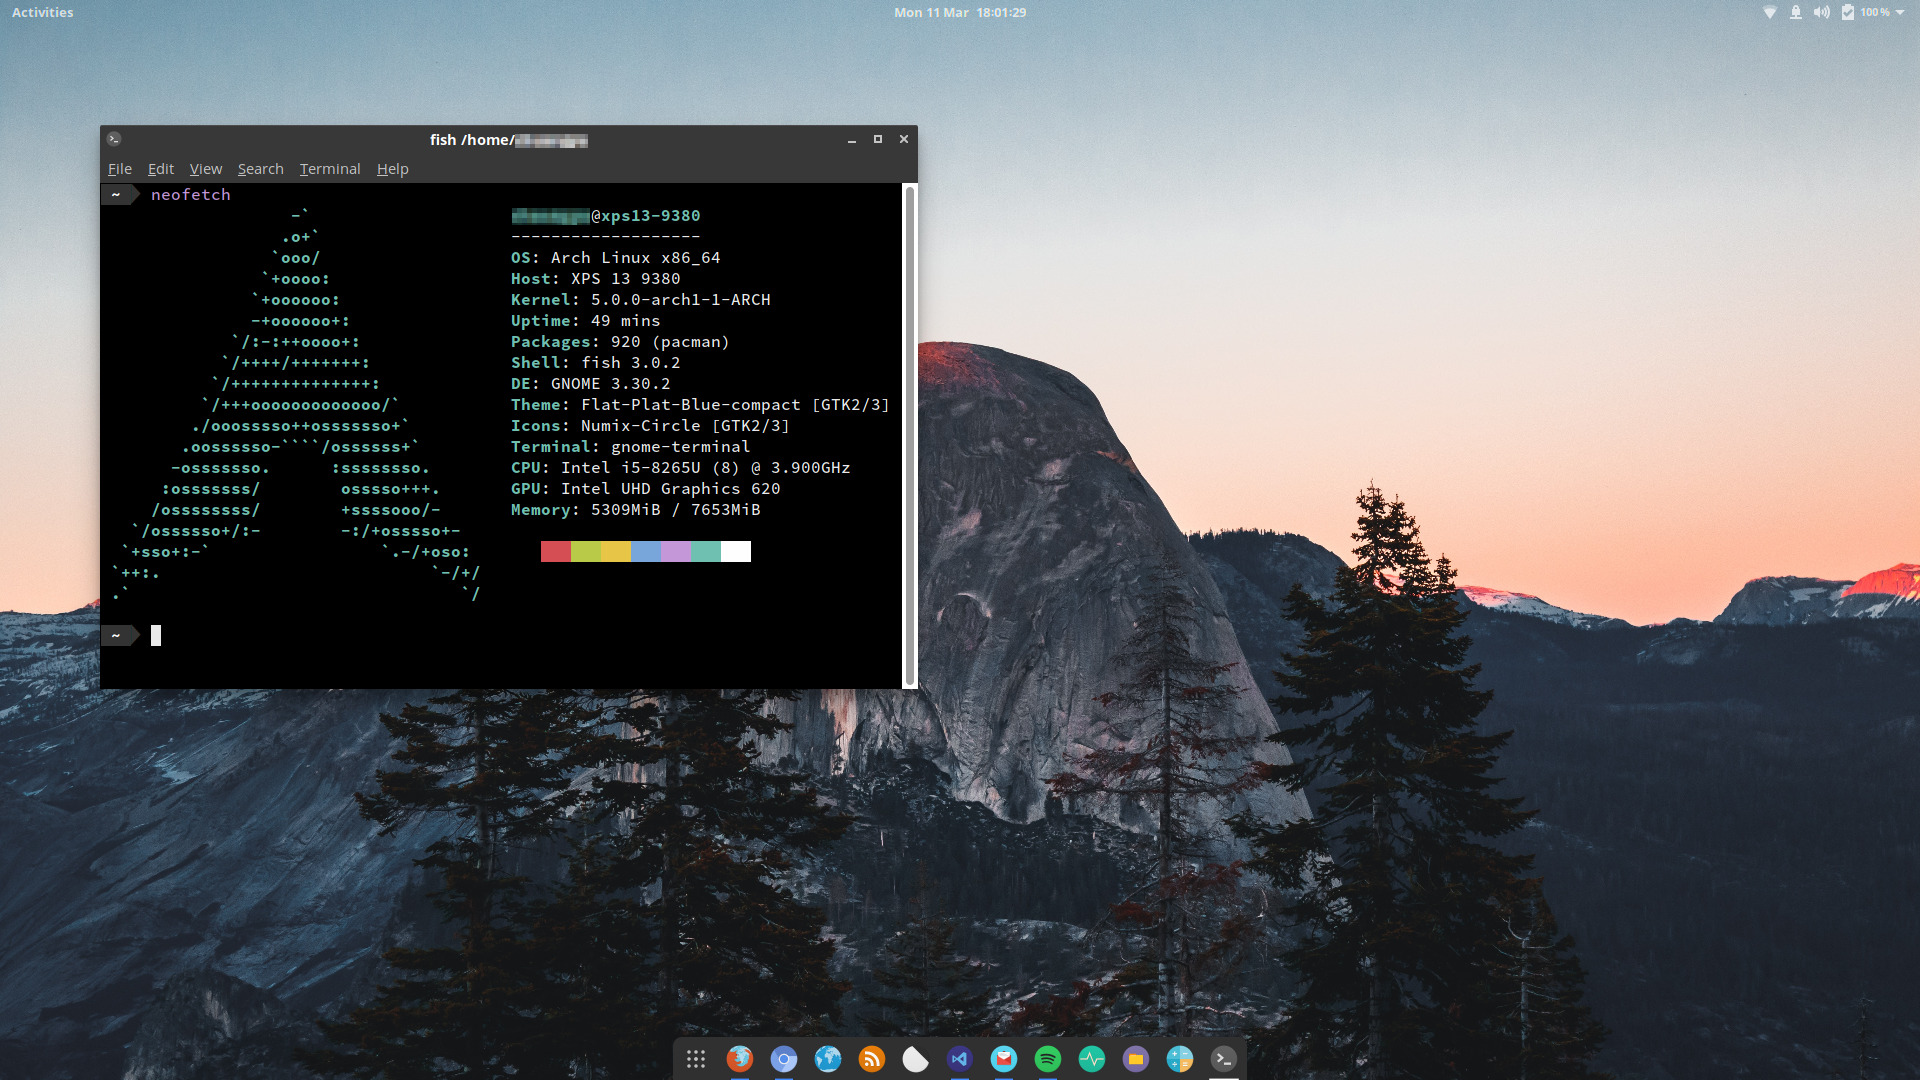The image size is (1920, 1080).
Task: Open the Edit menu in terminal
Action: [x=161, y=169]
